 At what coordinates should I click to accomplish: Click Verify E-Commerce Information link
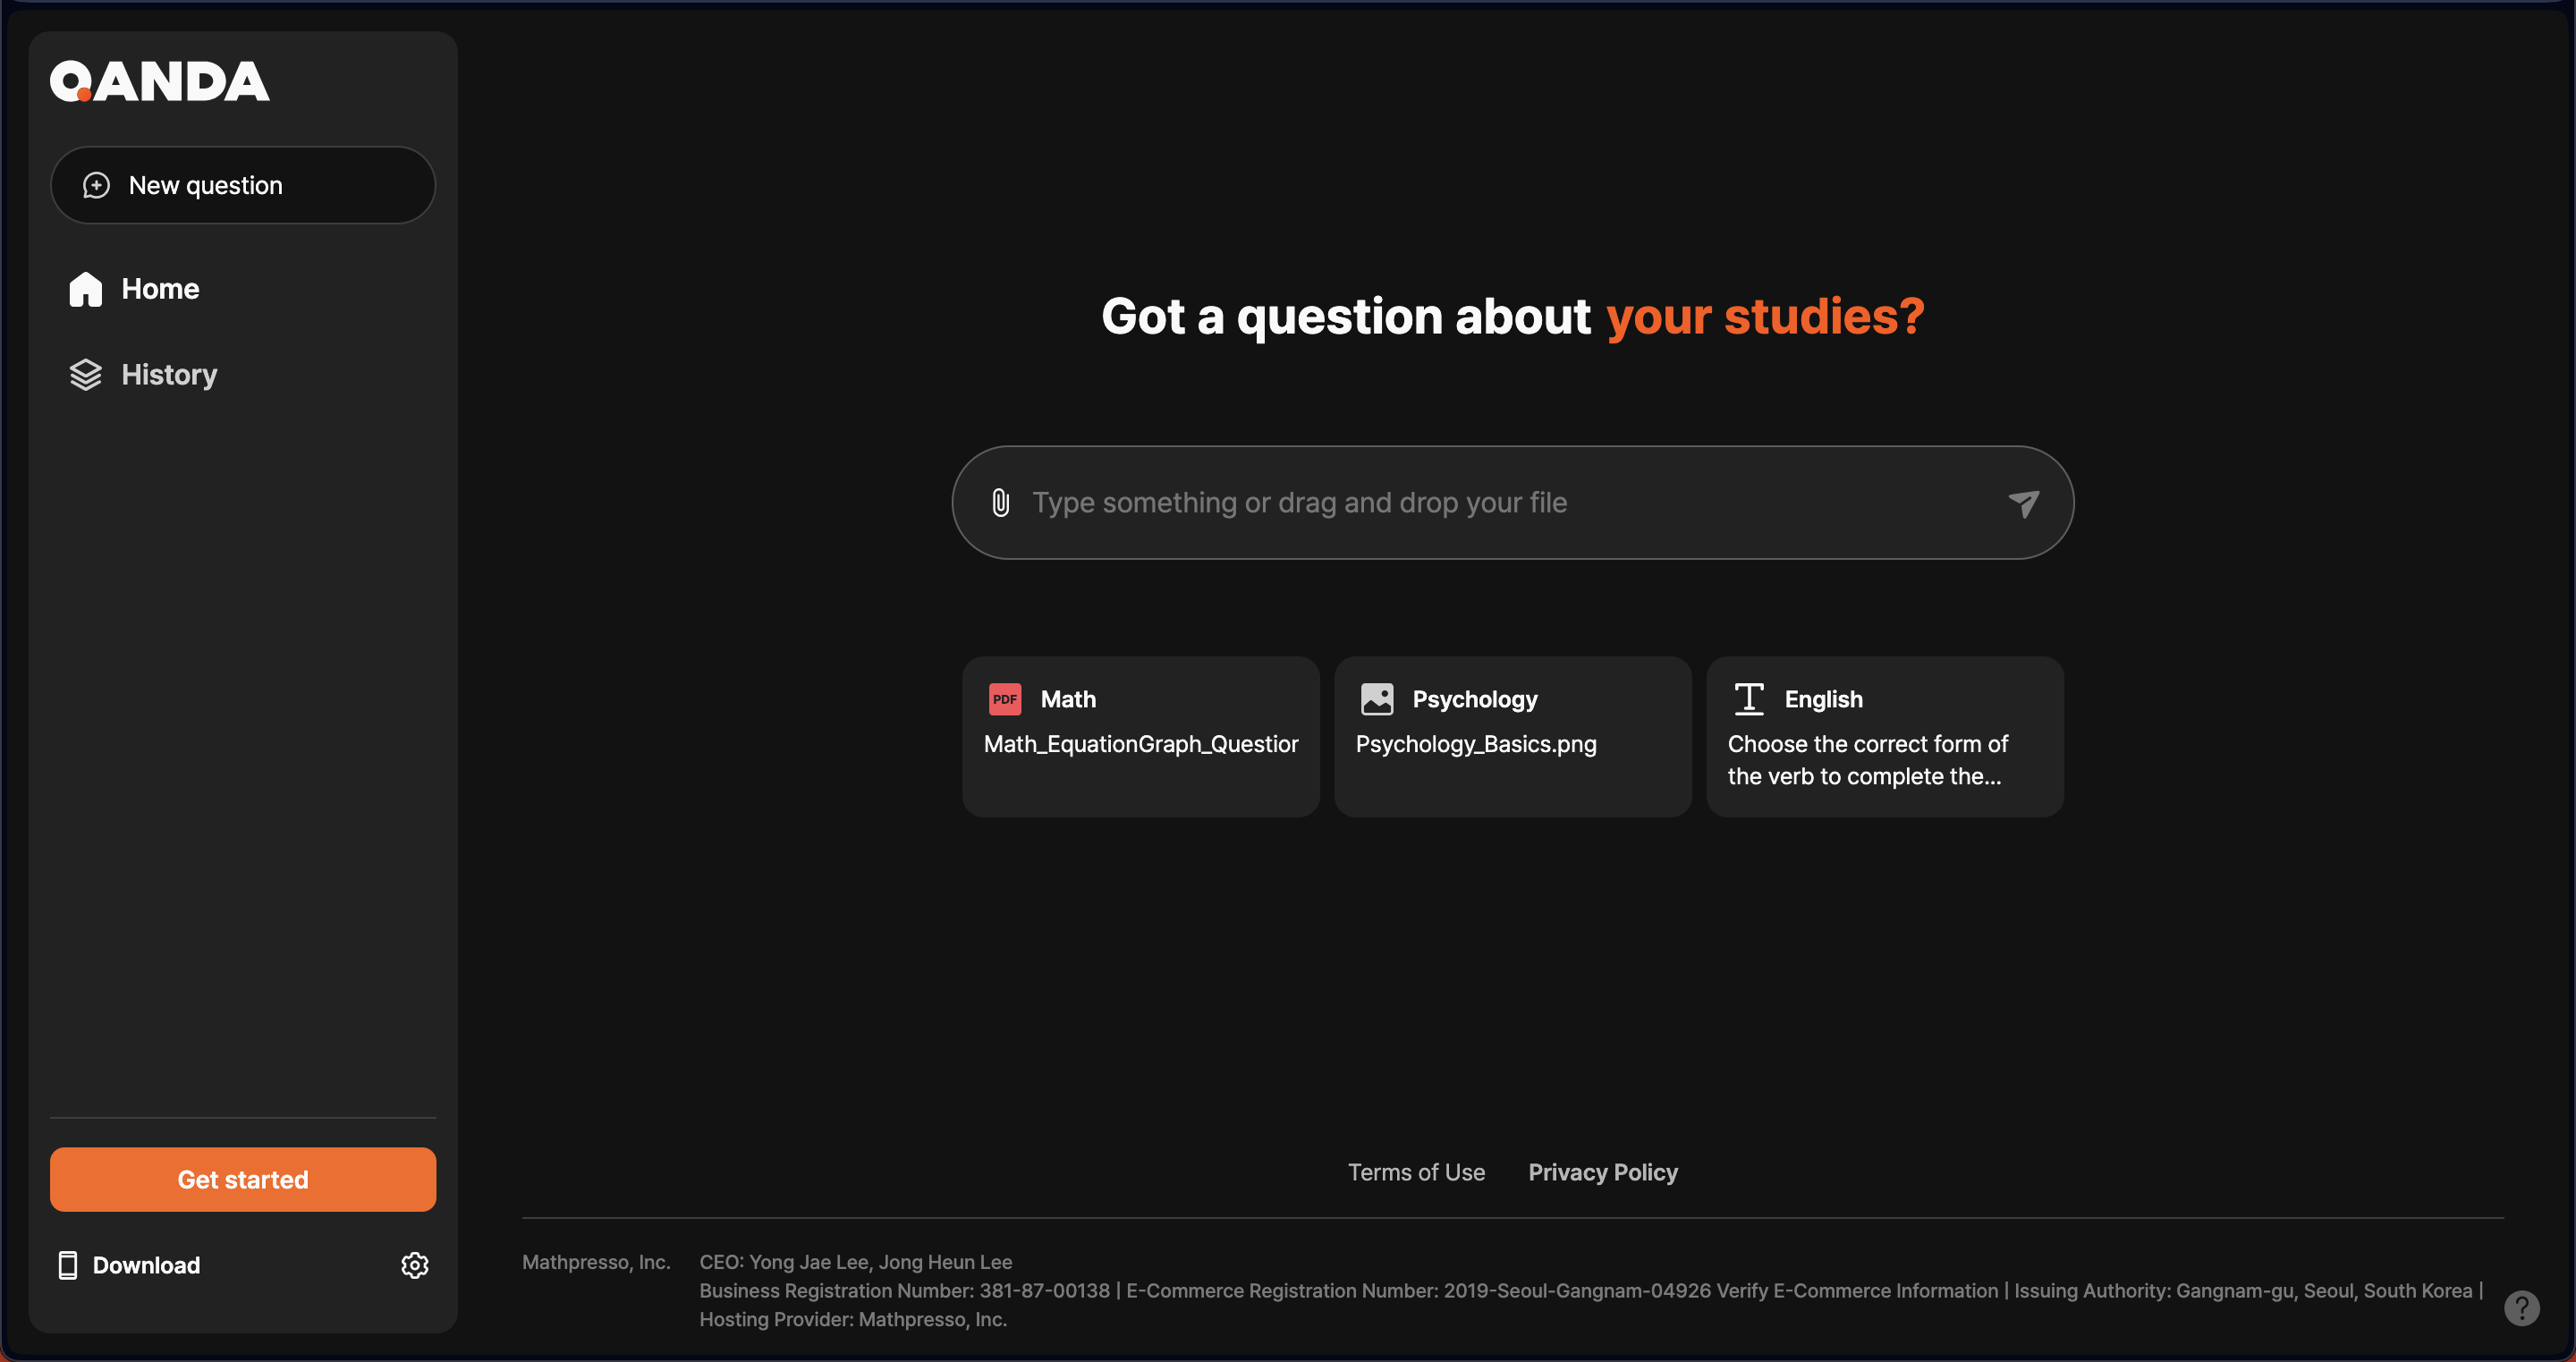(1857, 1290)
